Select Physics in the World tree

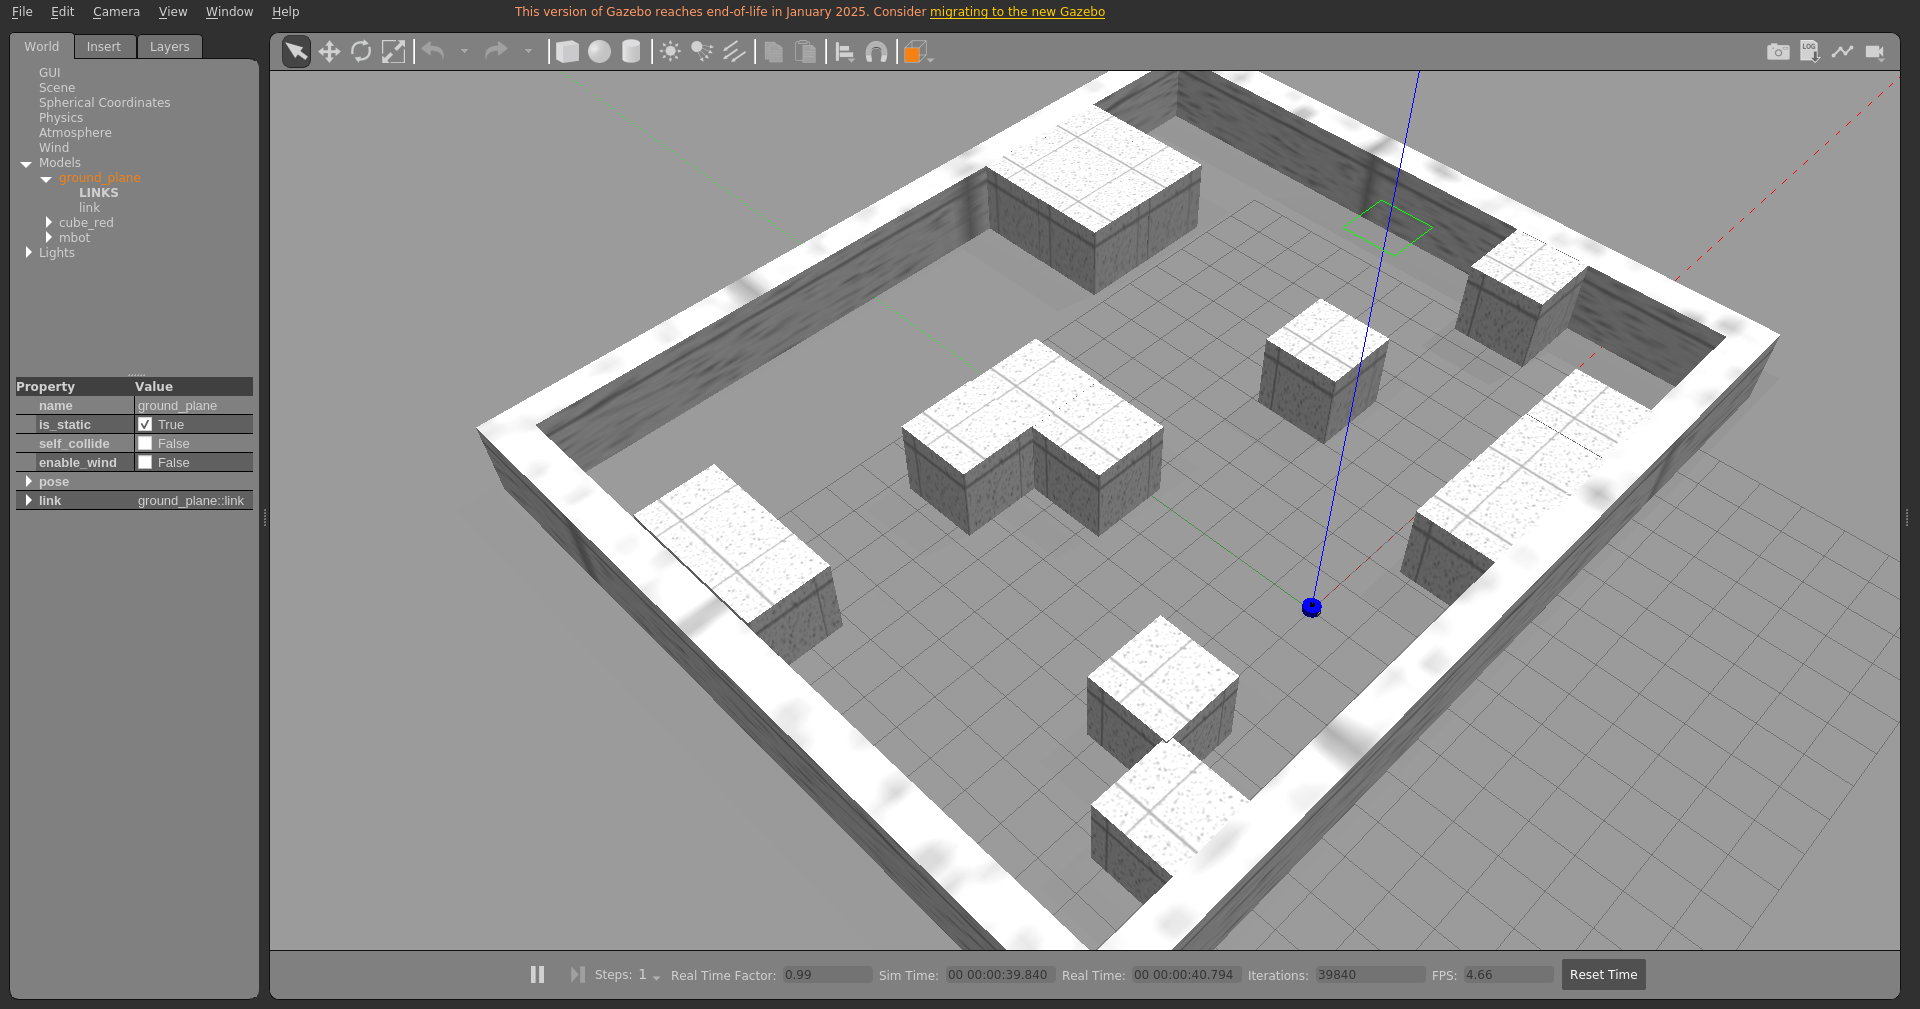(61, 118)
